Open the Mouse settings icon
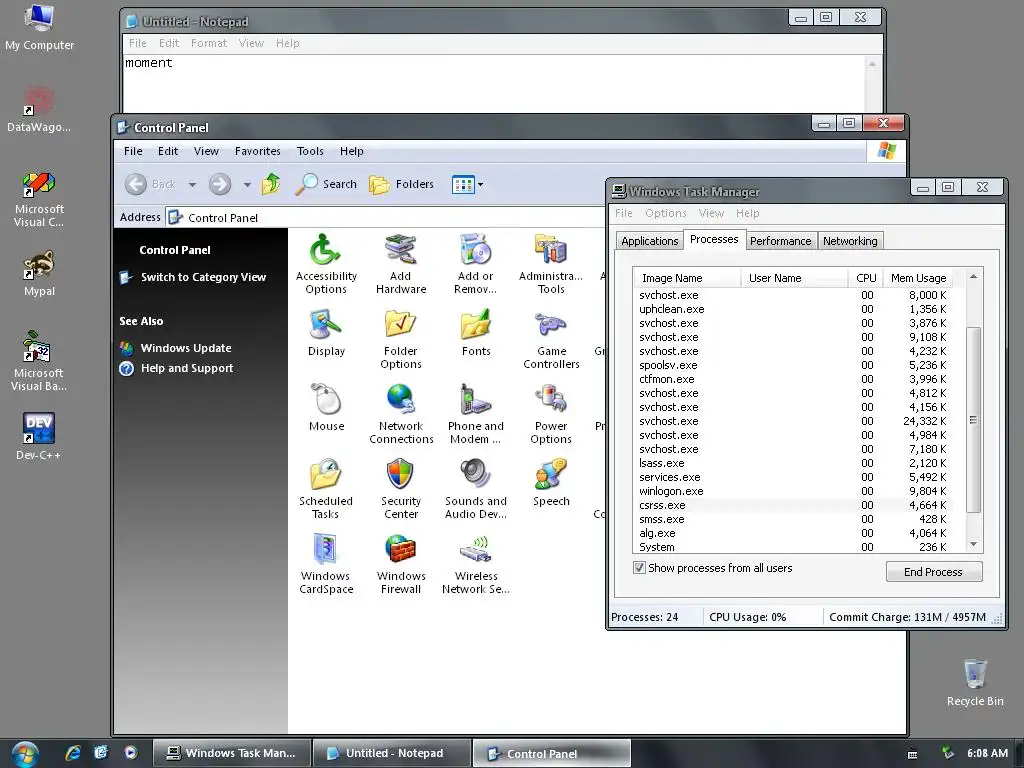 (x=326, y=408)
